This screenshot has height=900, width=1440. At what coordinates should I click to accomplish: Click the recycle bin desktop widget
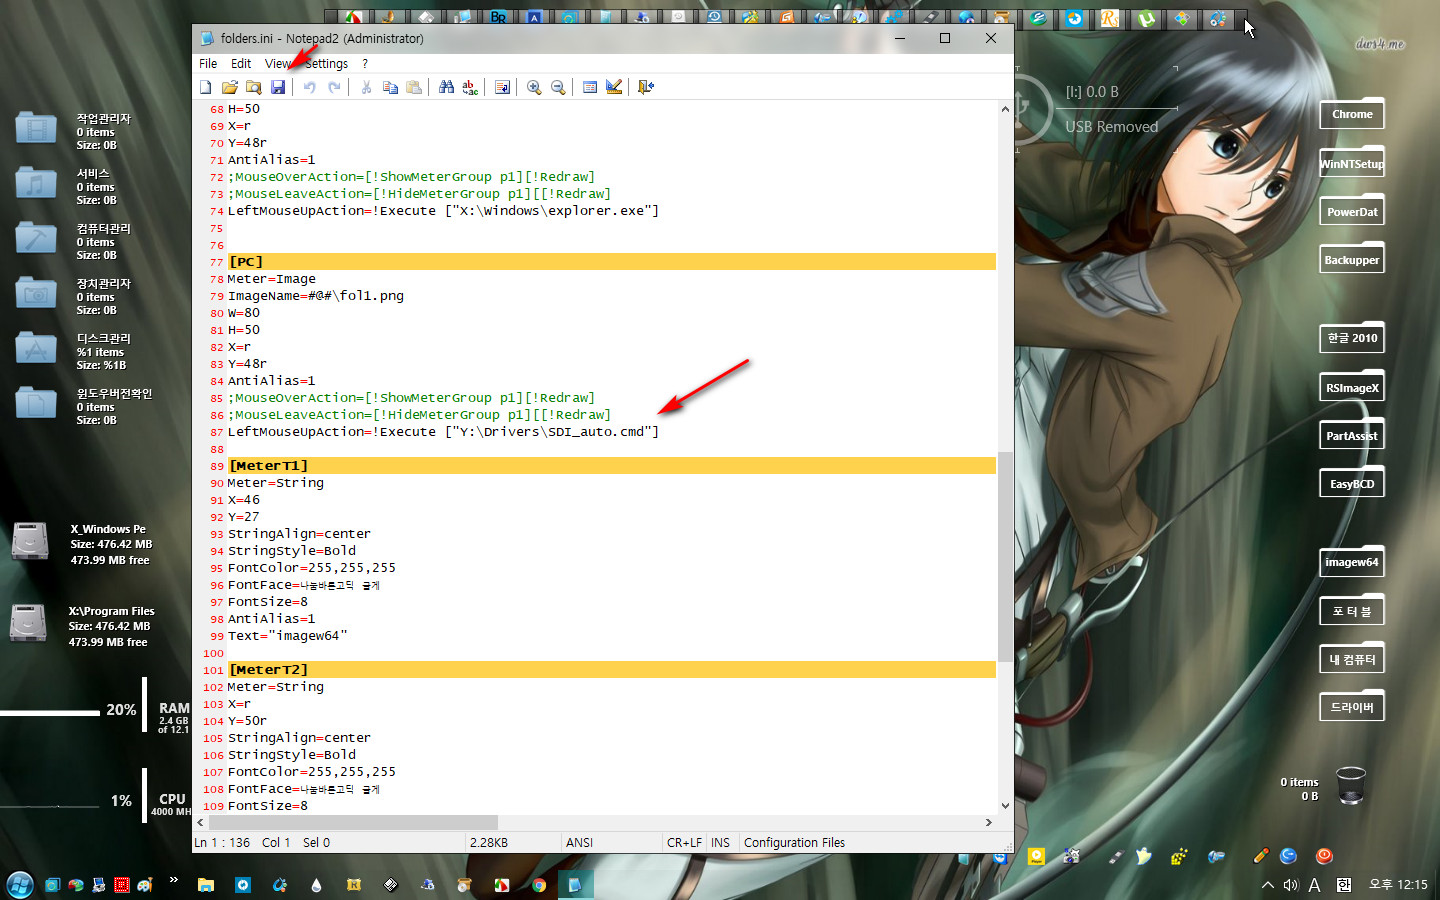point(1351,786)
